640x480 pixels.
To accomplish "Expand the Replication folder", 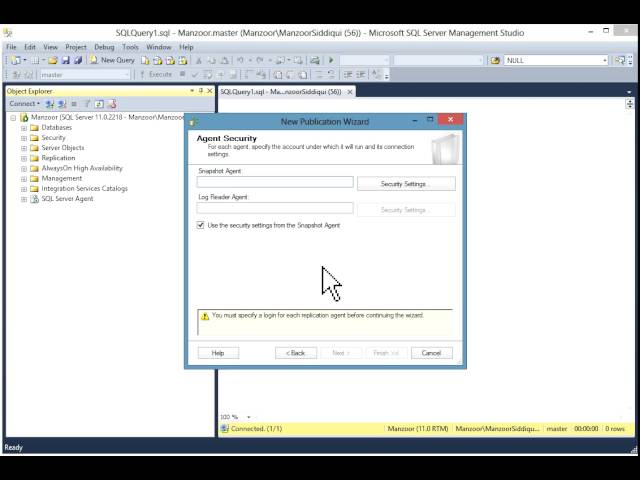I will coord(24,159).
